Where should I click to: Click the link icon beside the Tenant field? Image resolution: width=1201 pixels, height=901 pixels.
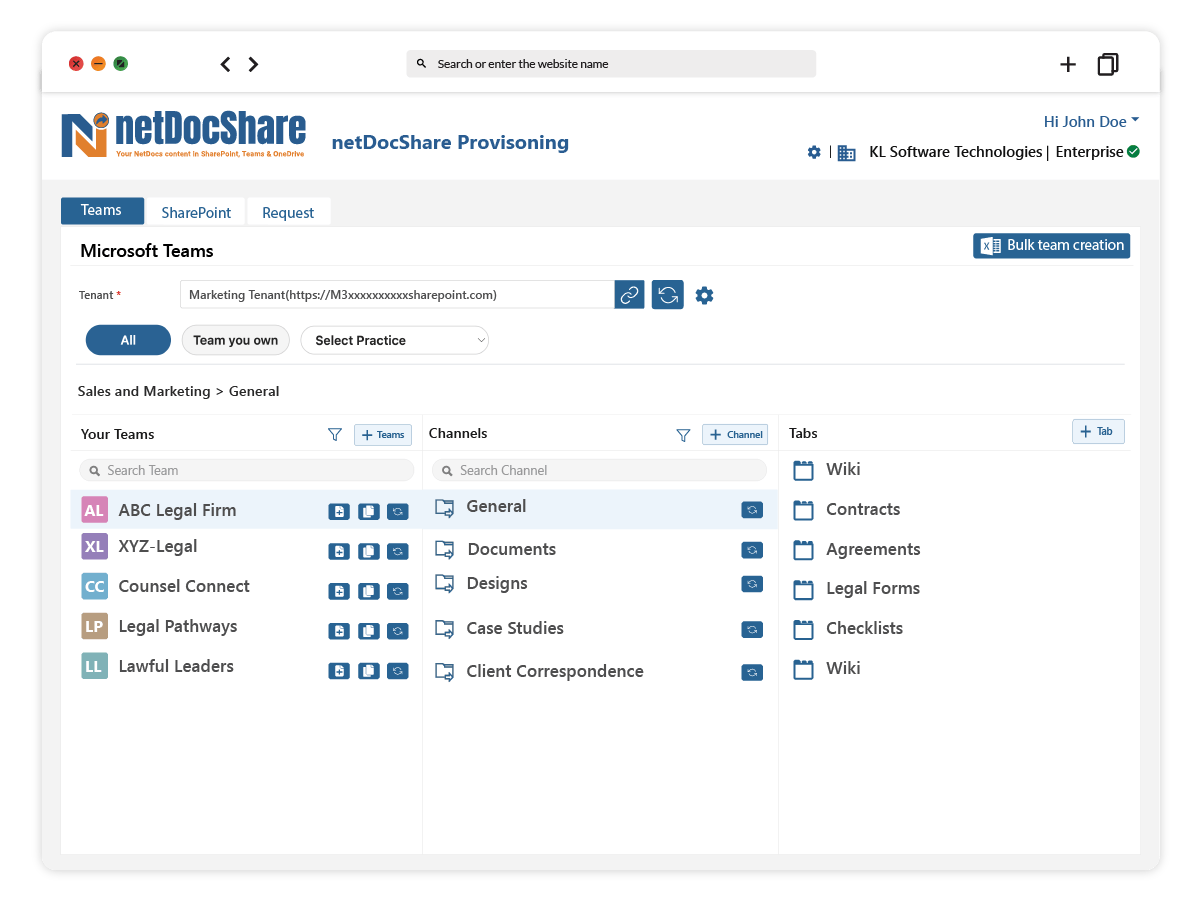[x=629, y=295]
